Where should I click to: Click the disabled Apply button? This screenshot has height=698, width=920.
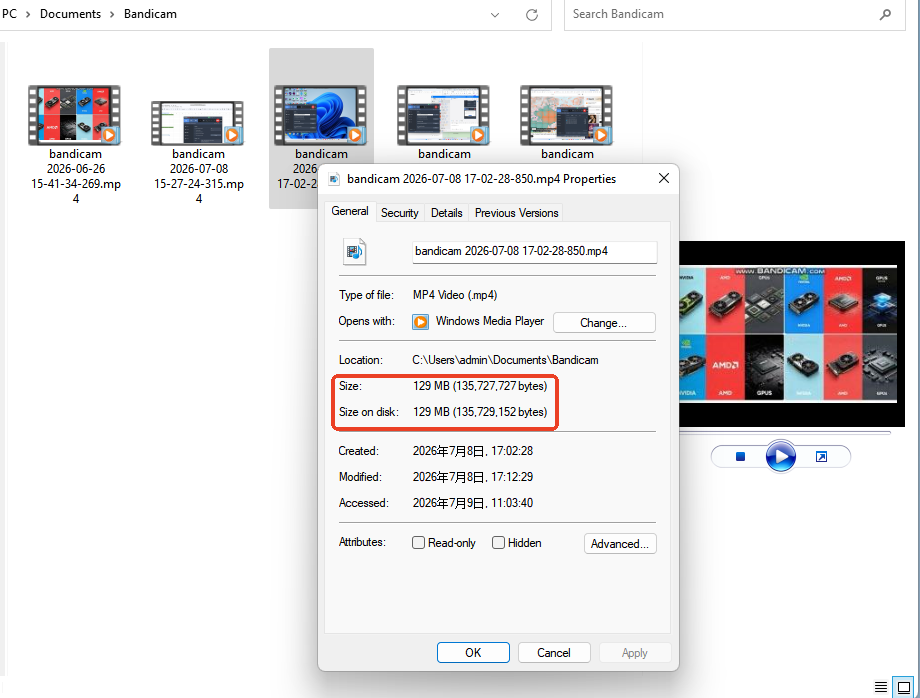(x=635, y=653)
